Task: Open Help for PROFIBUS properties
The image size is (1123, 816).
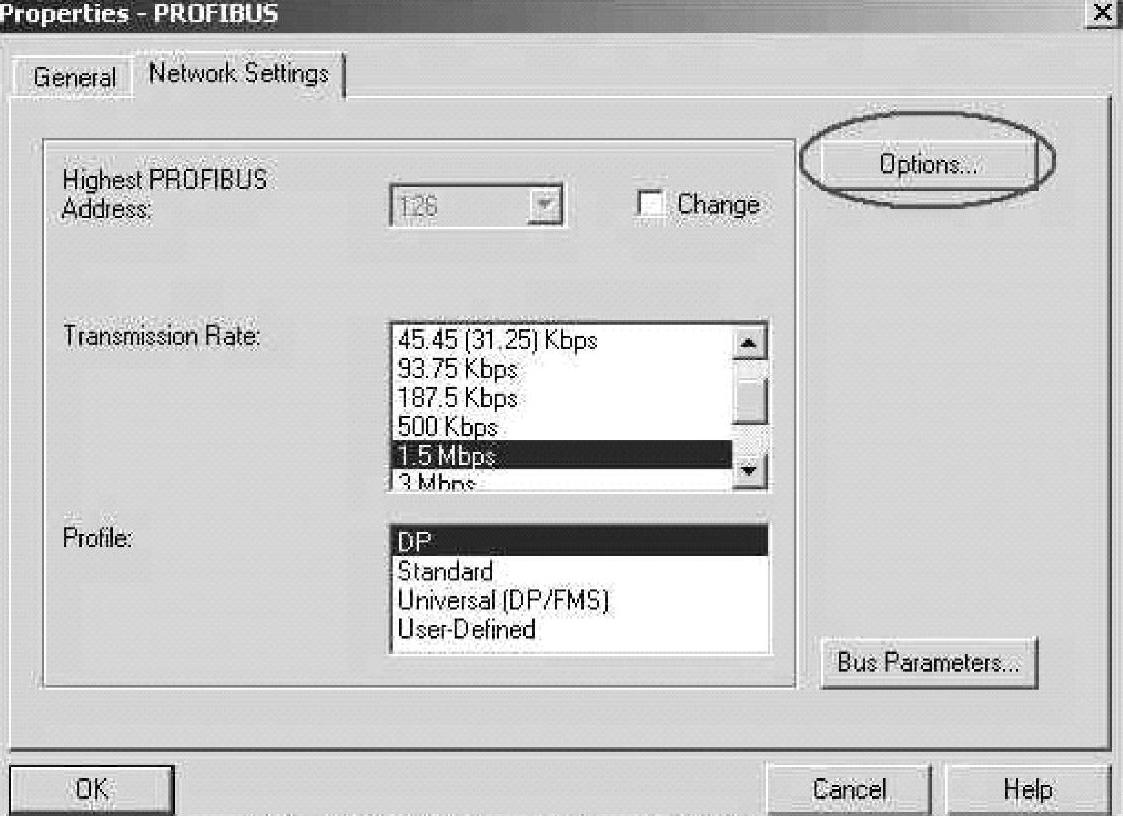Action: [x=1027, y=789]
